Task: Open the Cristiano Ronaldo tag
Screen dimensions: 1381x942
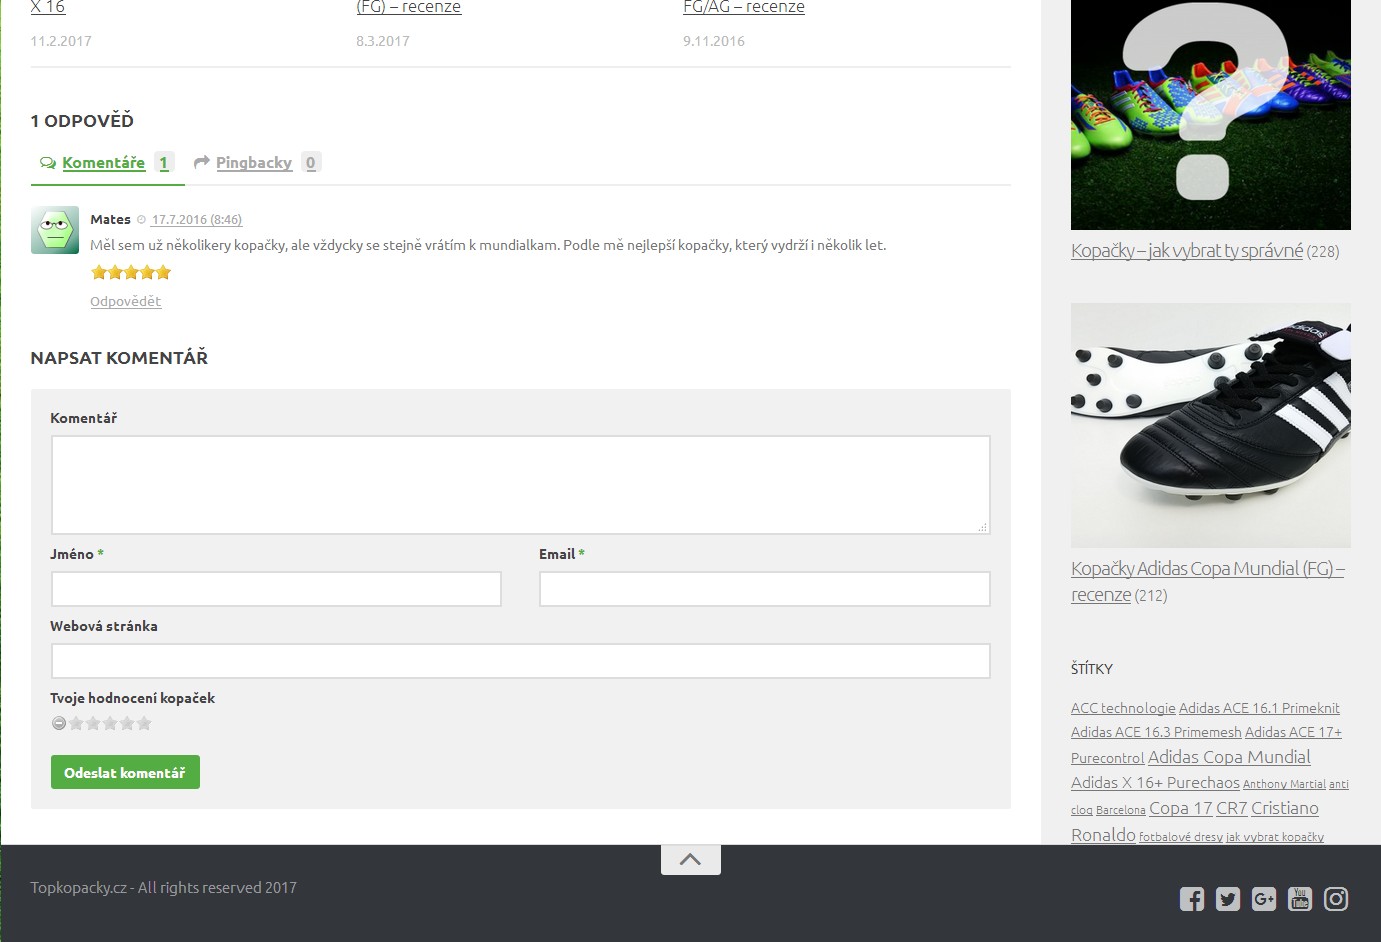Action: click(1285, 808)
